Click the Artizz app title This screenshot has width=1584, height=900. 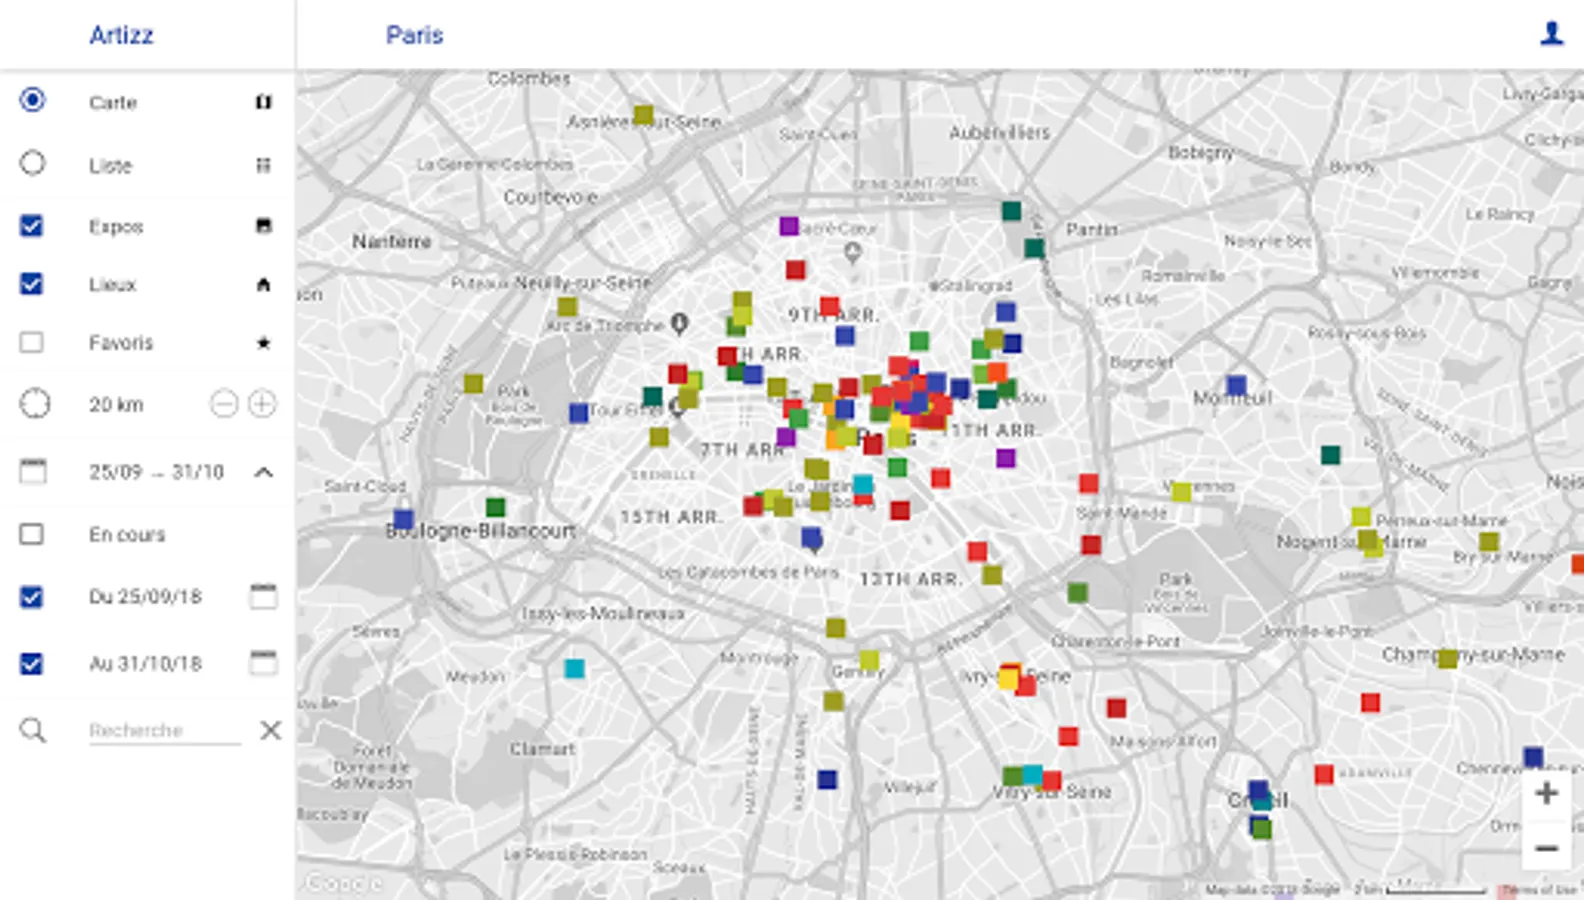click(x=121, y=35)
